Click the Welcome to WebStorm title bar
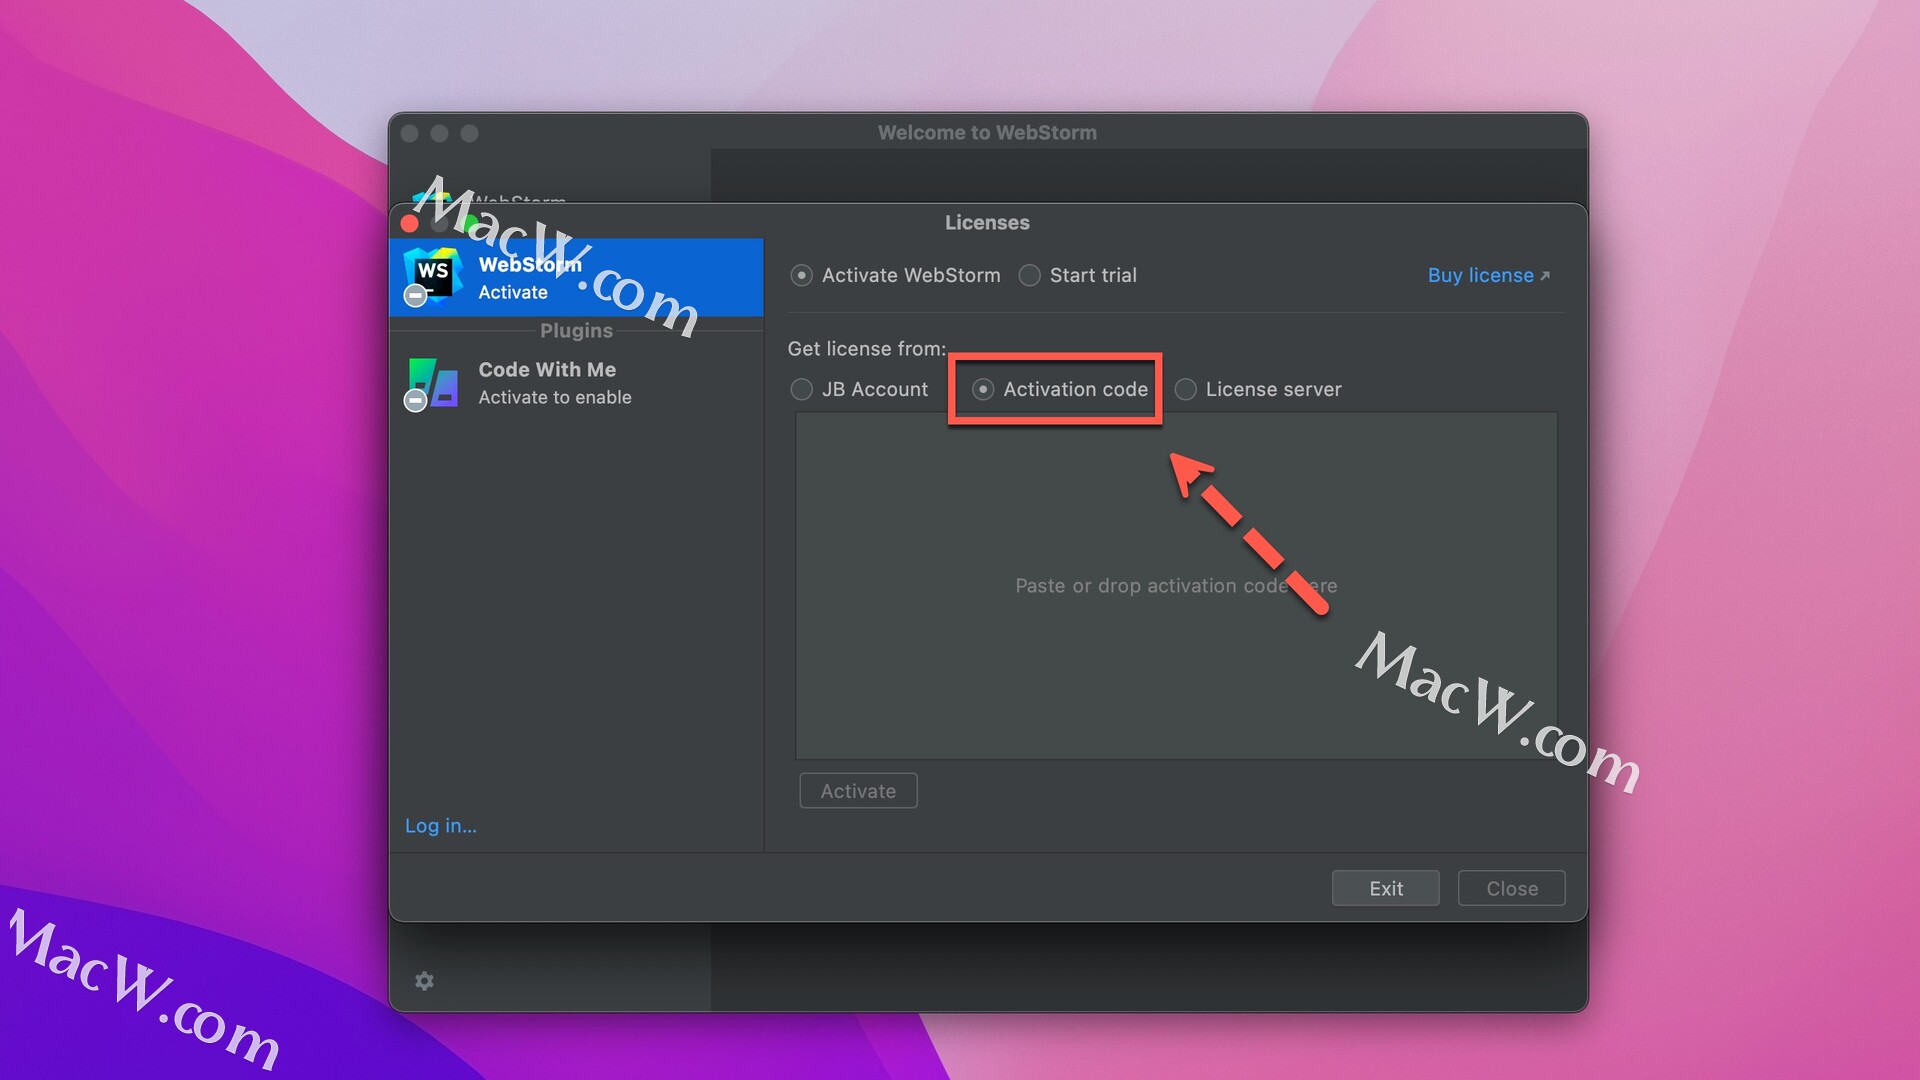Viewport: 1920px width, 1080px height. 987,133
